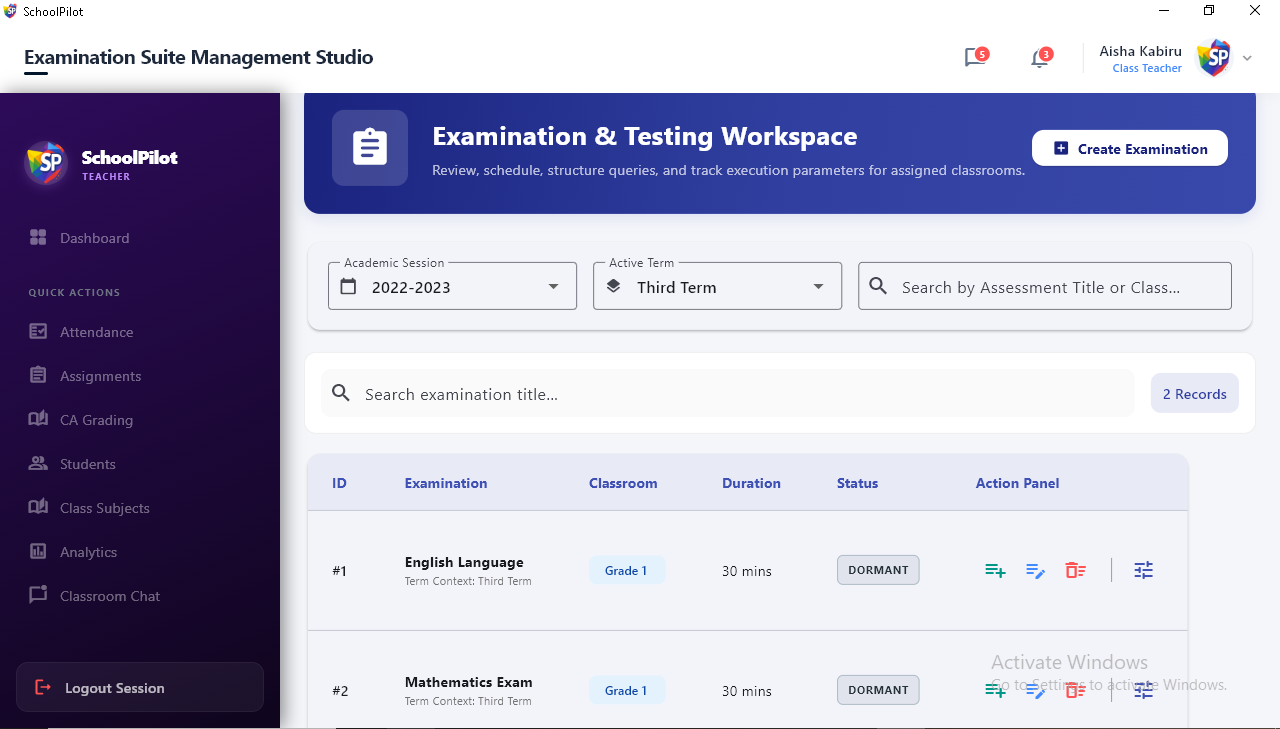
Task: Click the calendar icon in Academic Session
Action: click(348, 287)
